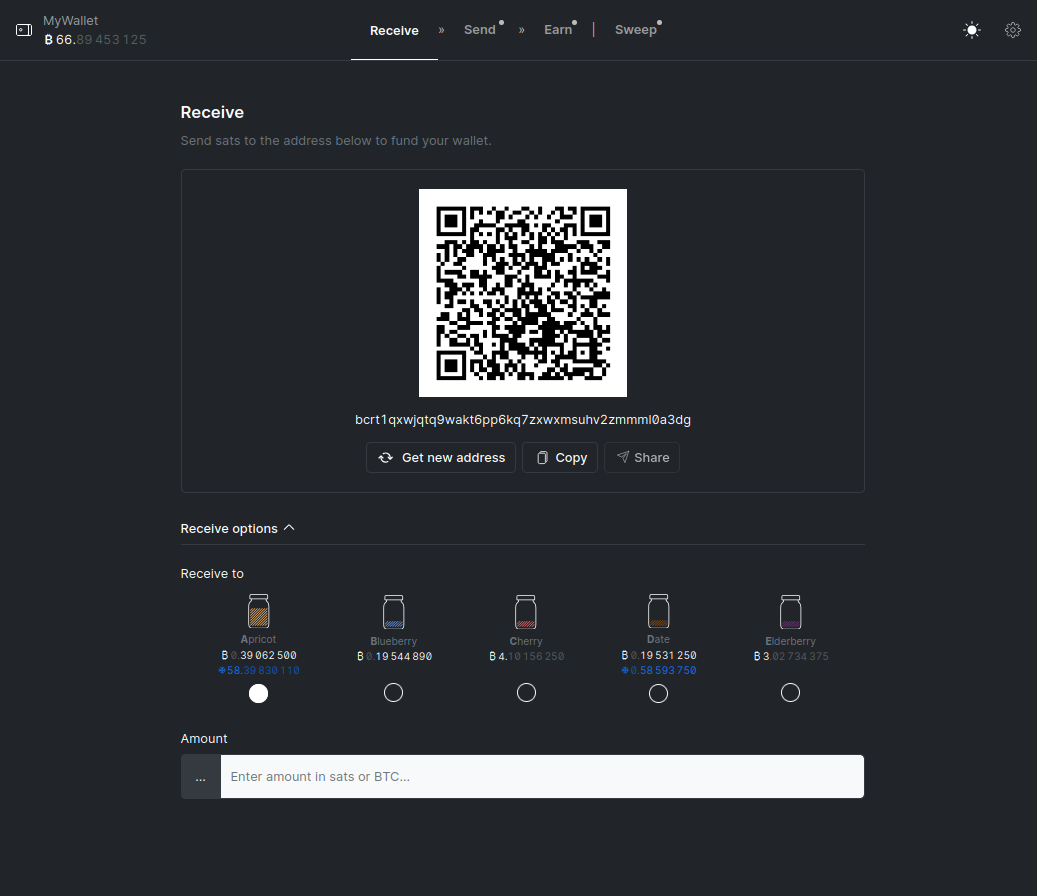The height and width of the screenshot is (896, 1037).
Task: Click Apricot balance 0.39 062 500
Action: click(259, 655)
